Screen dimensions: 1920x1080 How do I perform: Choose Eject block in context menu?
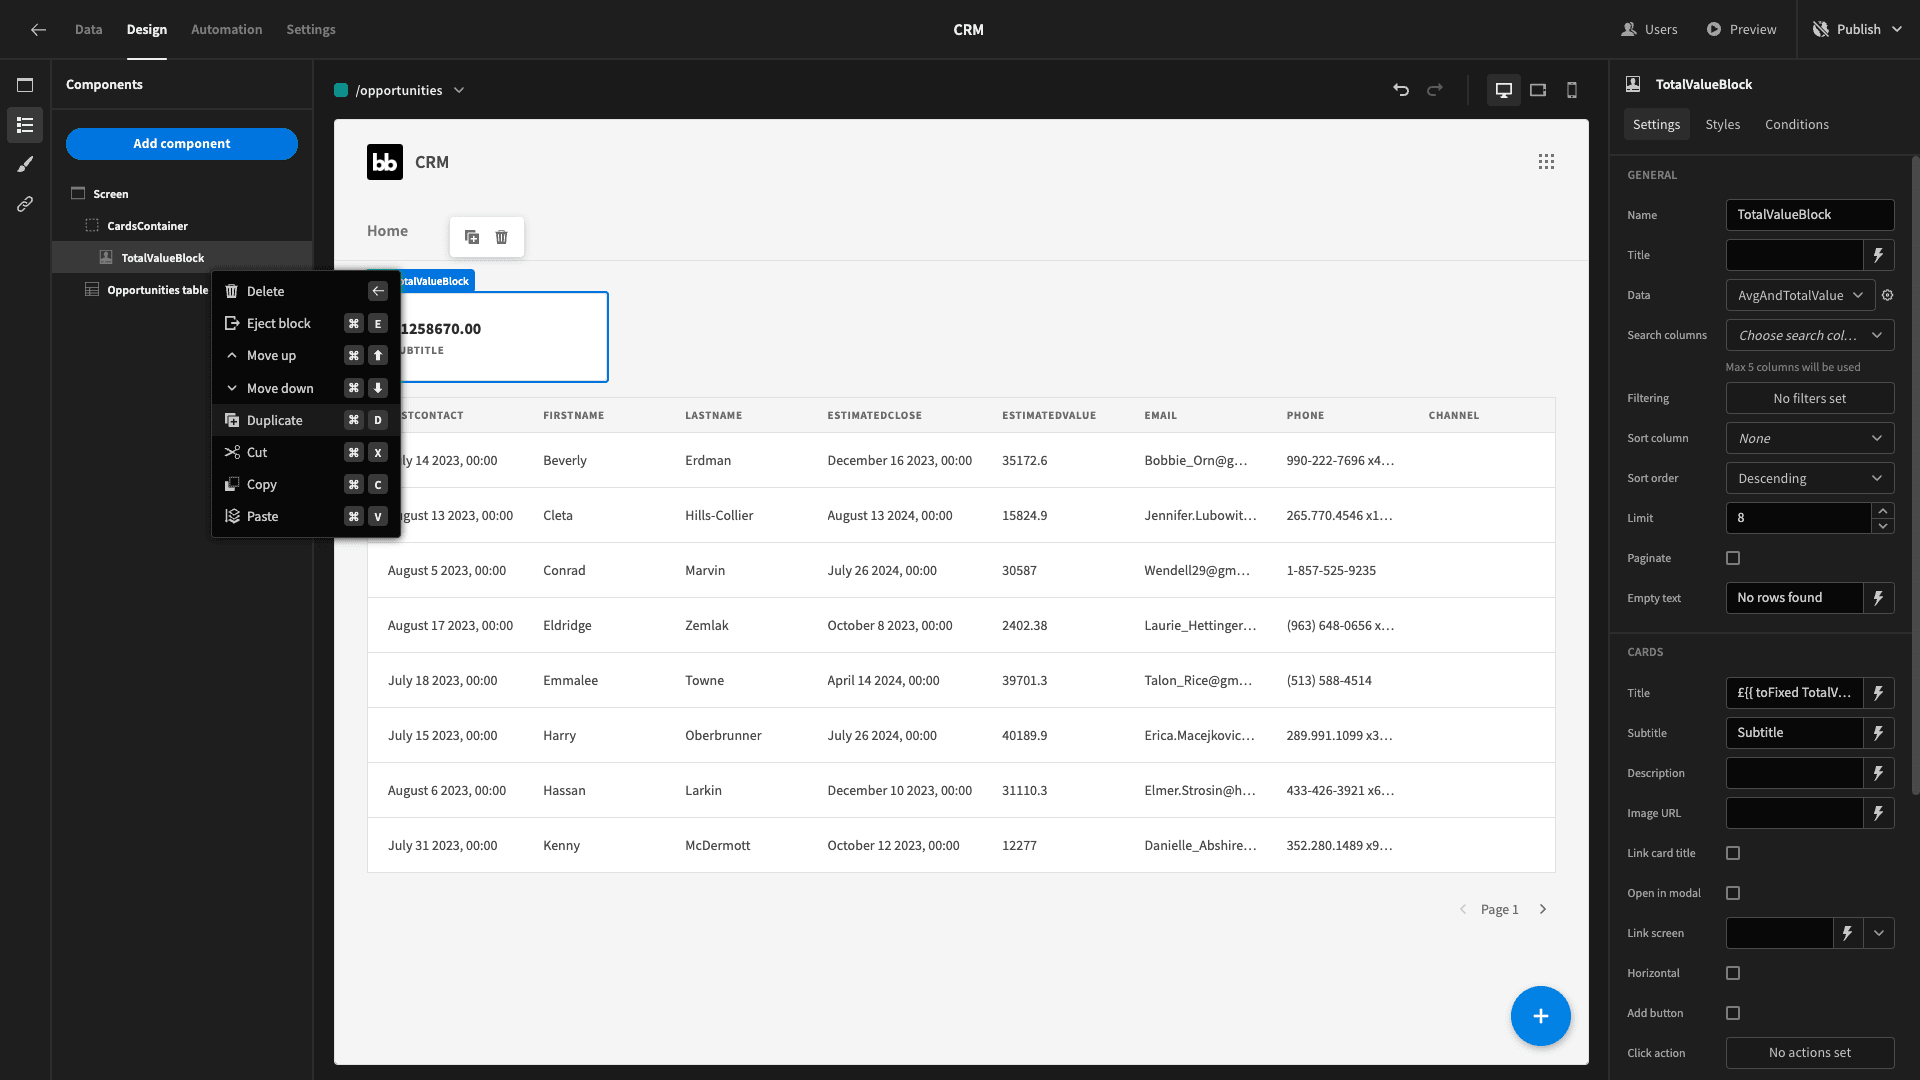pos(306,323)
